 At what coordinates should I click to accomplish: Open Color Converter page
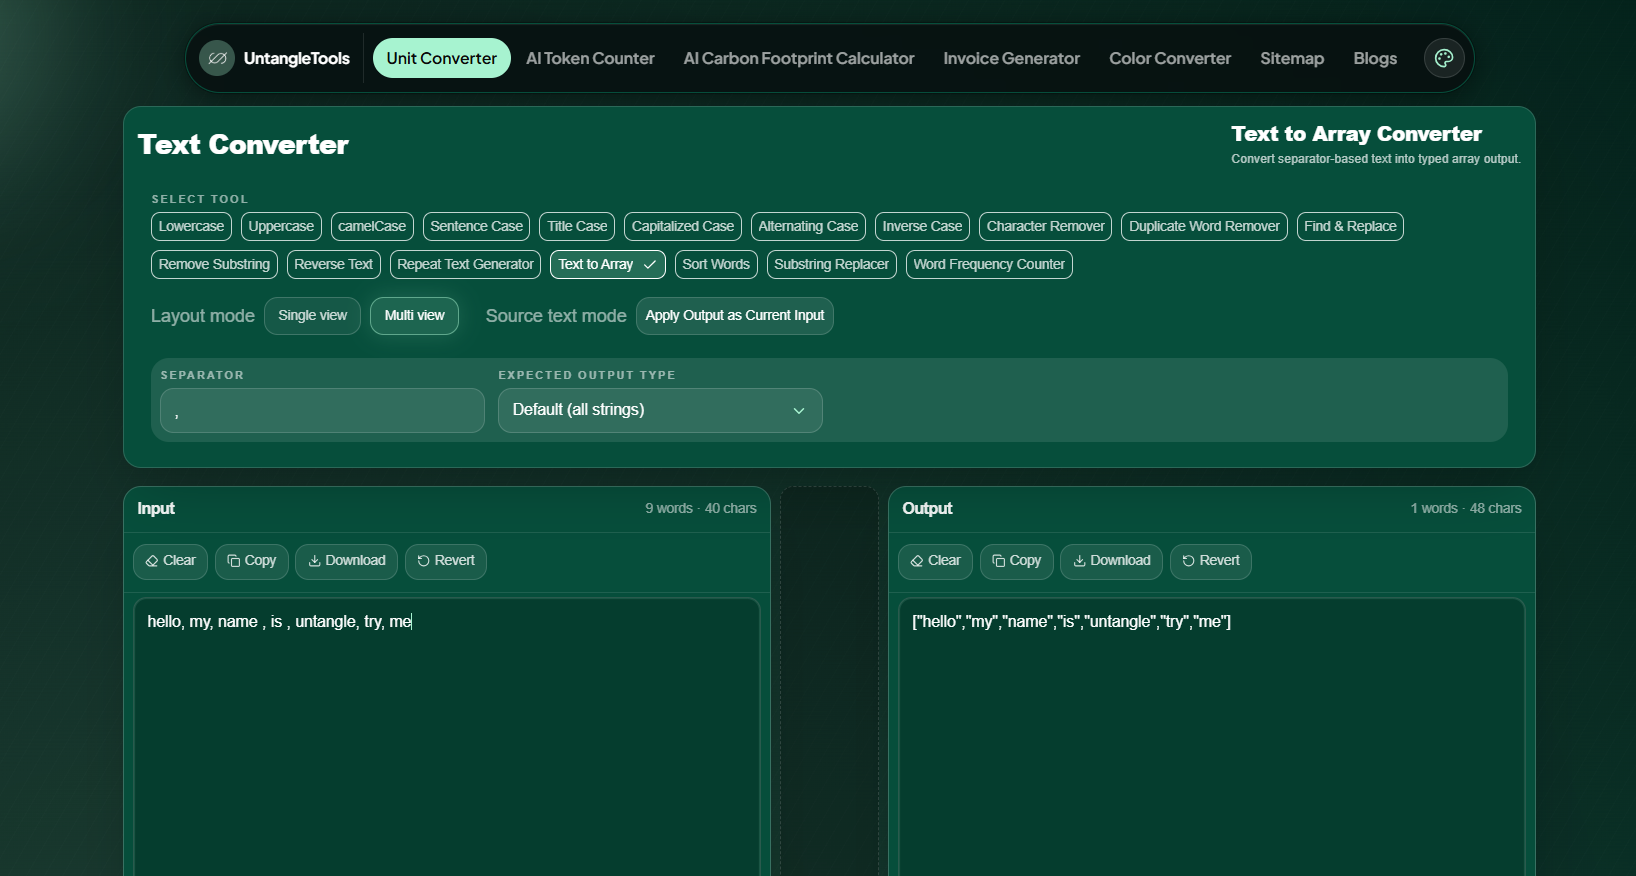tap(1170, 58)
